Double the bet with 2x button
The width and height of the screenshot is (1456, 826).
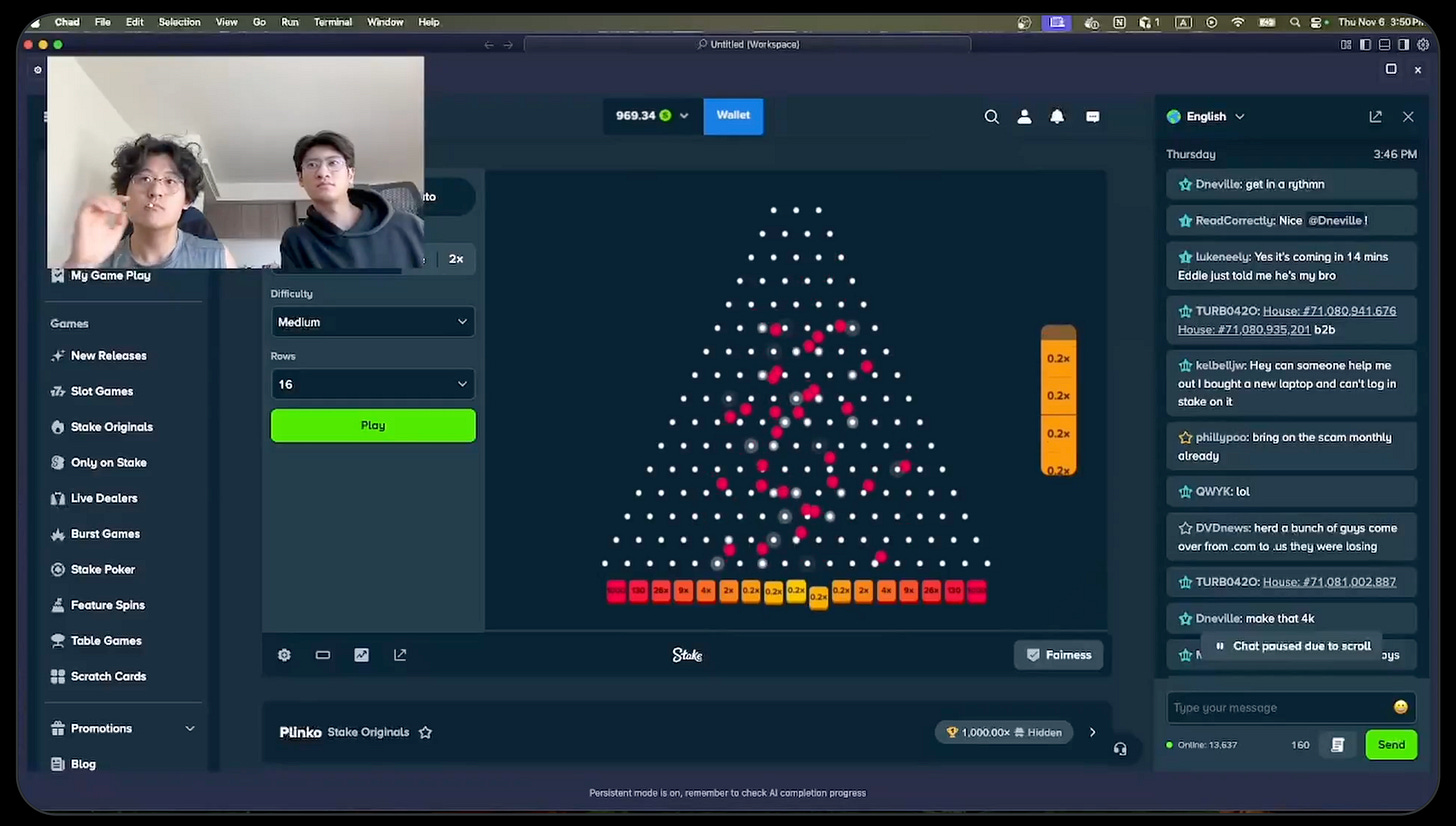456,259
